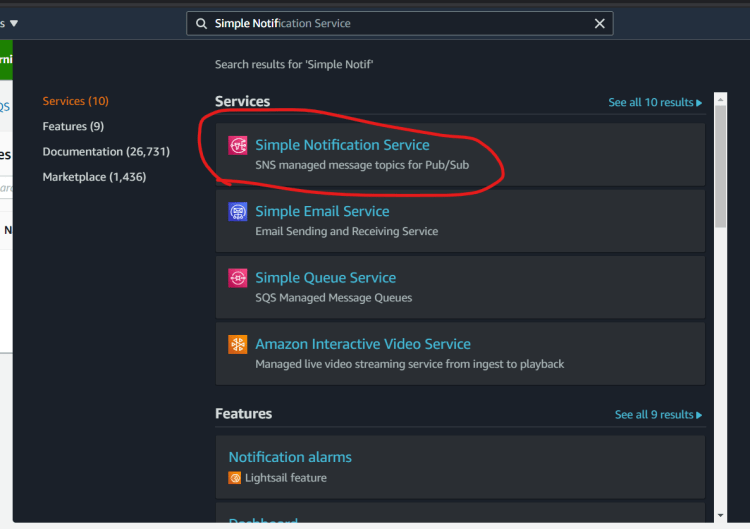750x529 pixels.
Task: Focus the Simple Notification Service search field
Action: [399, 23]
